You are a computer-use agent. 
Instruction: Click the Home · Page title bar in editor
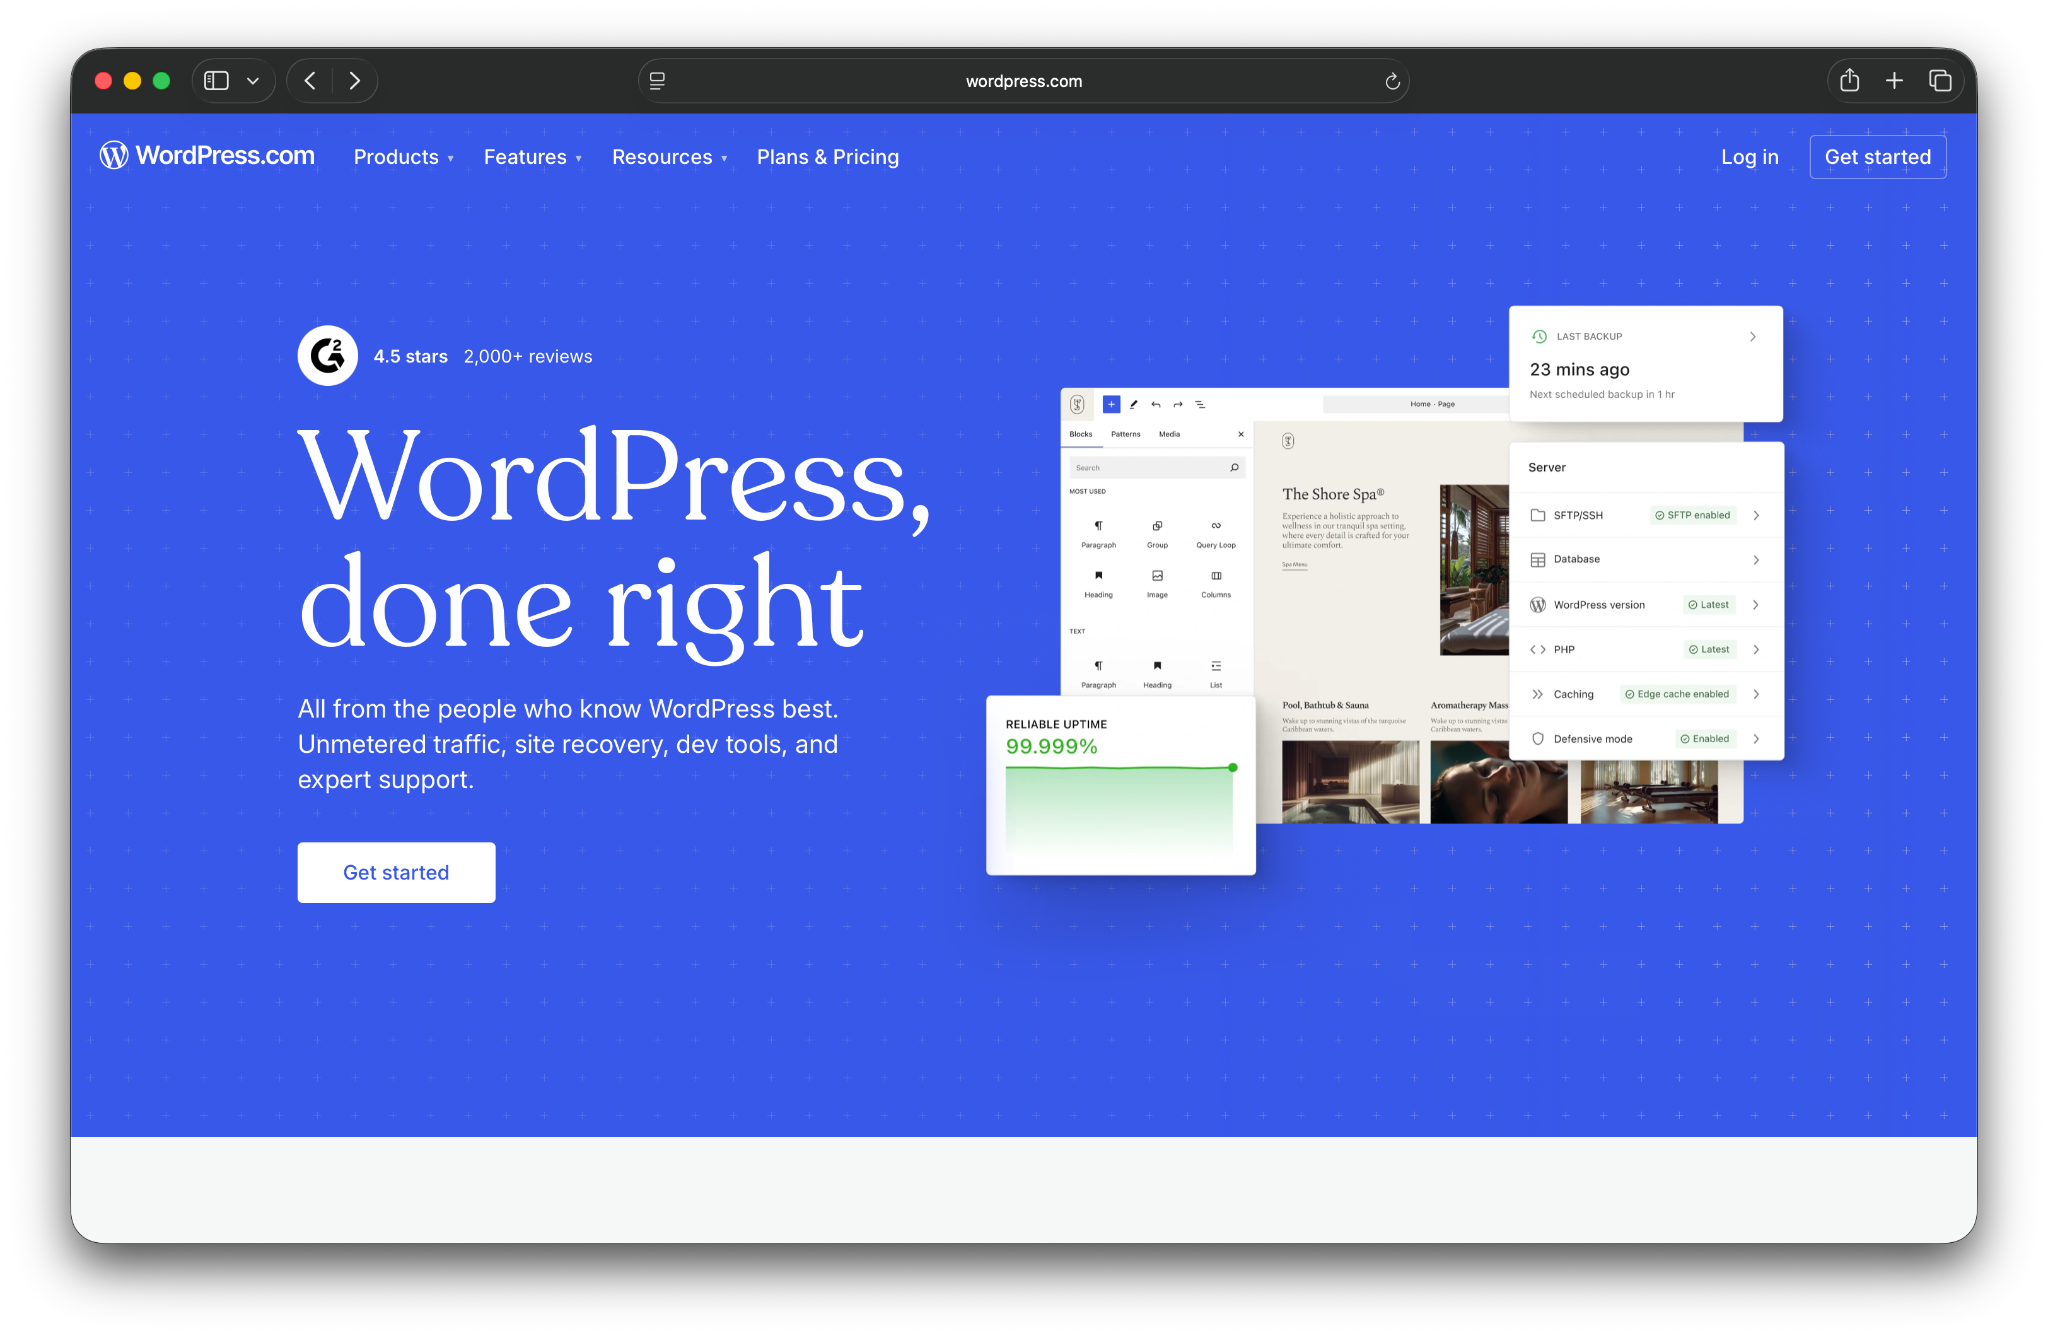(1416, 404)
